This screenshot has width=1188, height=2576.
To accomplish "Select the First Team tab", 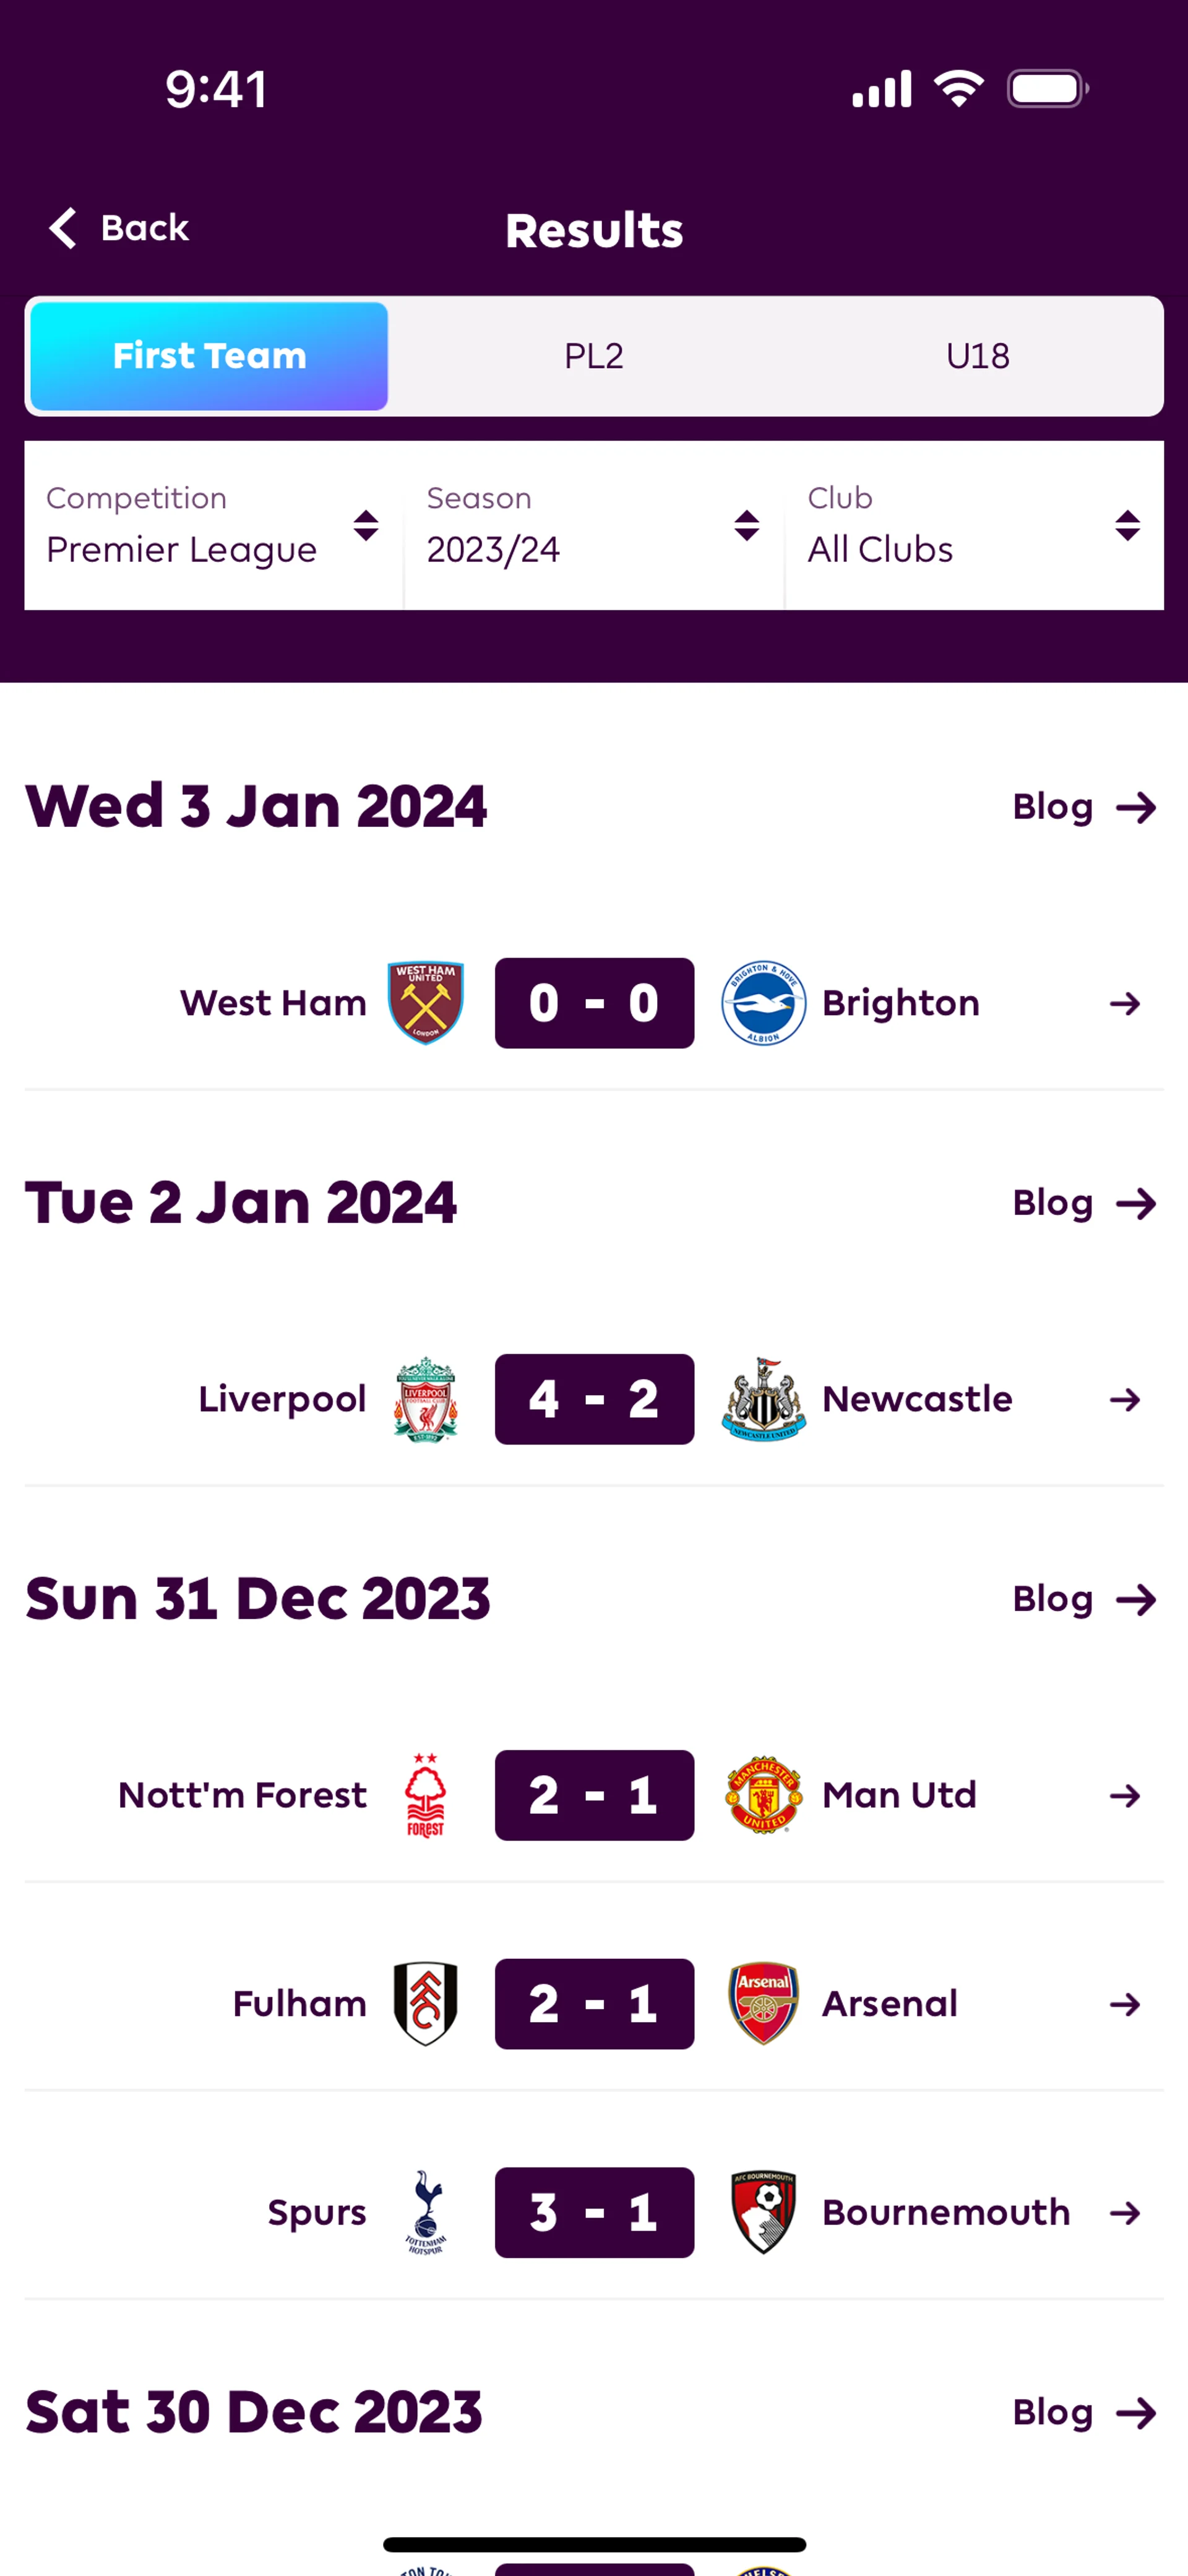I will (209, 356).
